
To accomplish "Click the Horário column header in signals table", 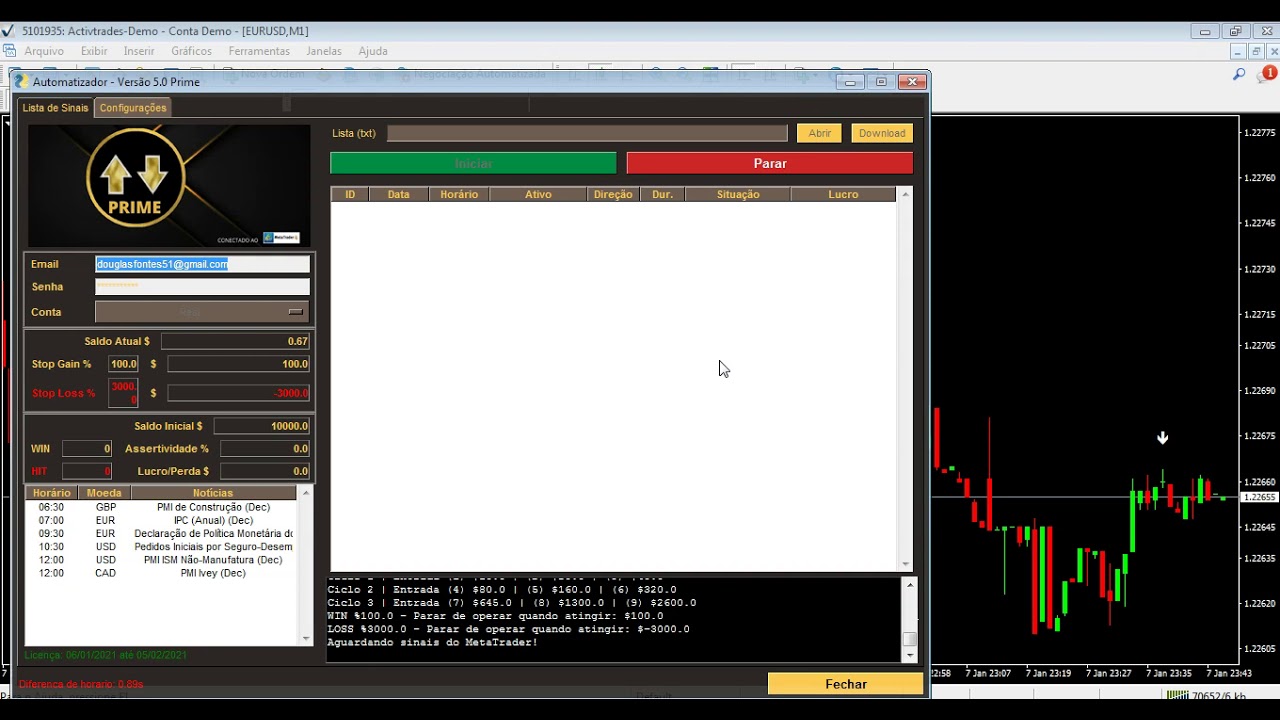I will (459, 194).
